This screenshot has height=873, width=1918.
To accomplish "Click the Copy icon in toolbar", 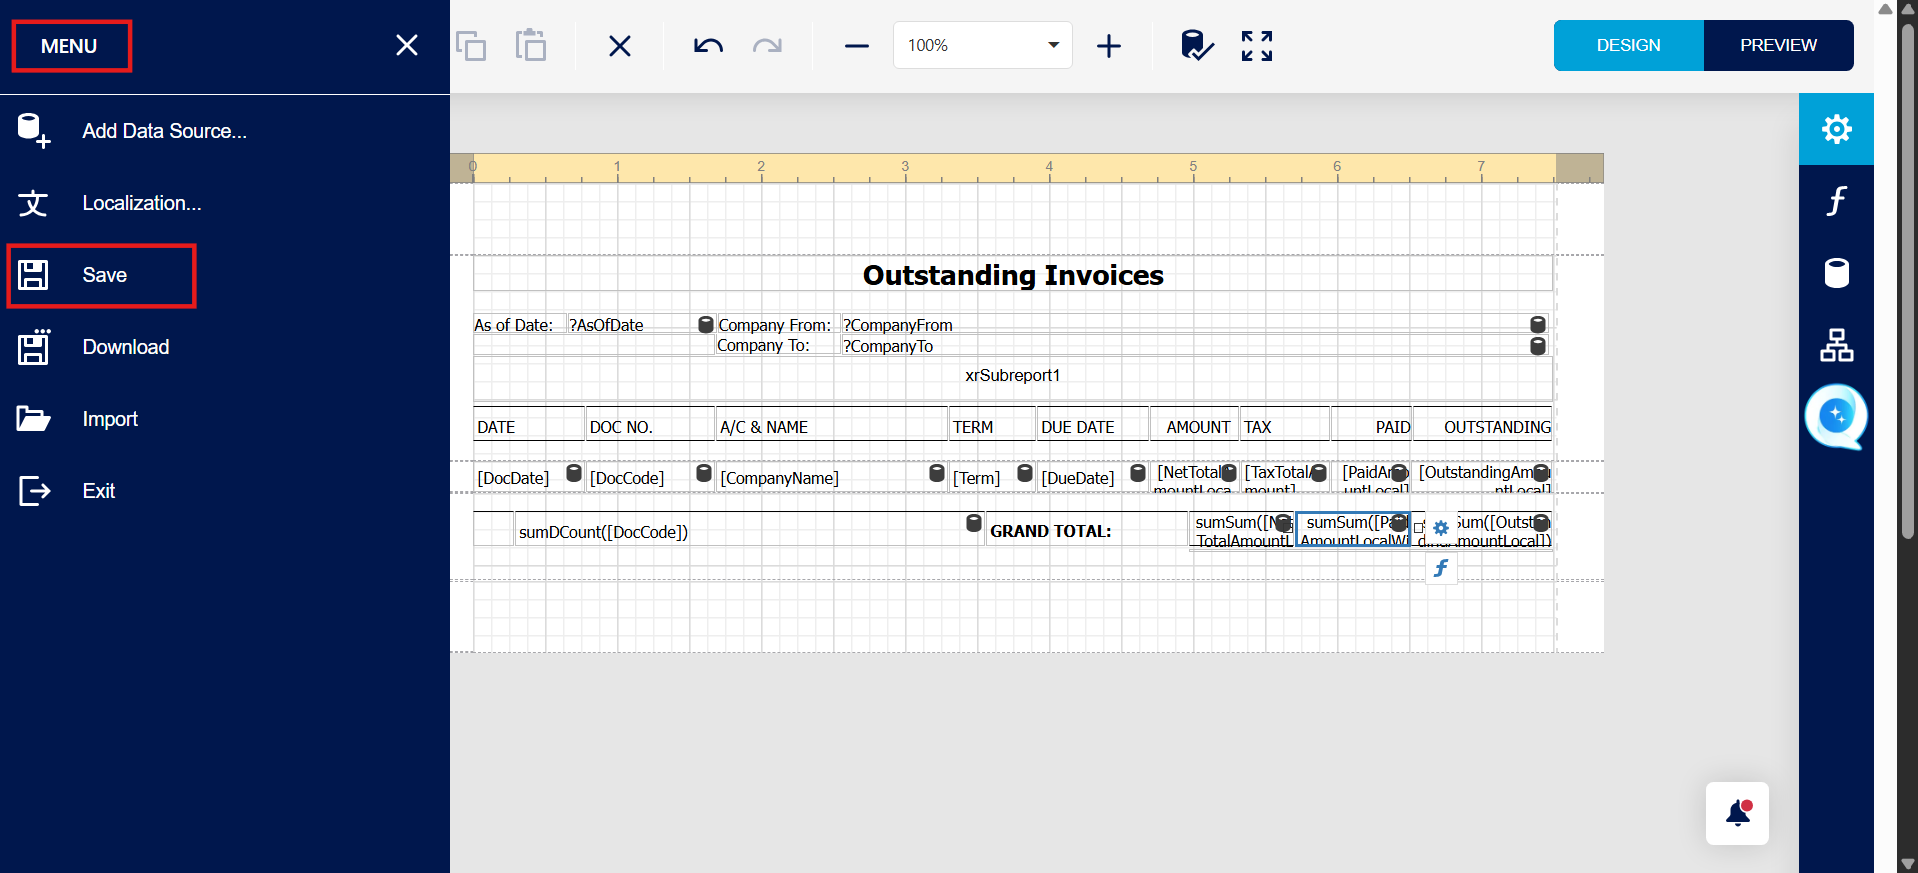I will 471,46.
